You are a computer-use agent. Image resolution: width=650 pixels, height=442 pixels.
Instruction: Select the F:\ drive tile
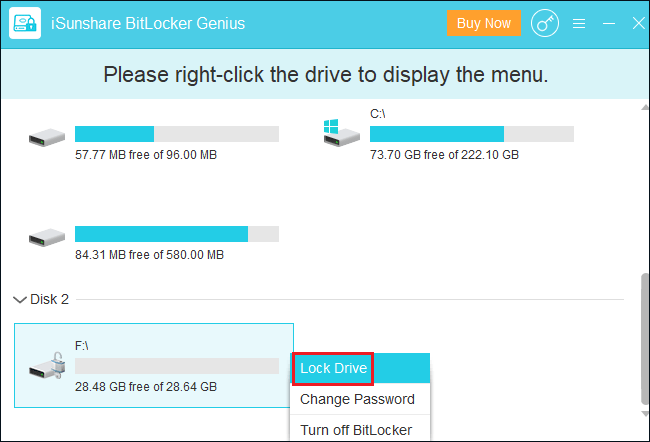[x=154, y=365]
